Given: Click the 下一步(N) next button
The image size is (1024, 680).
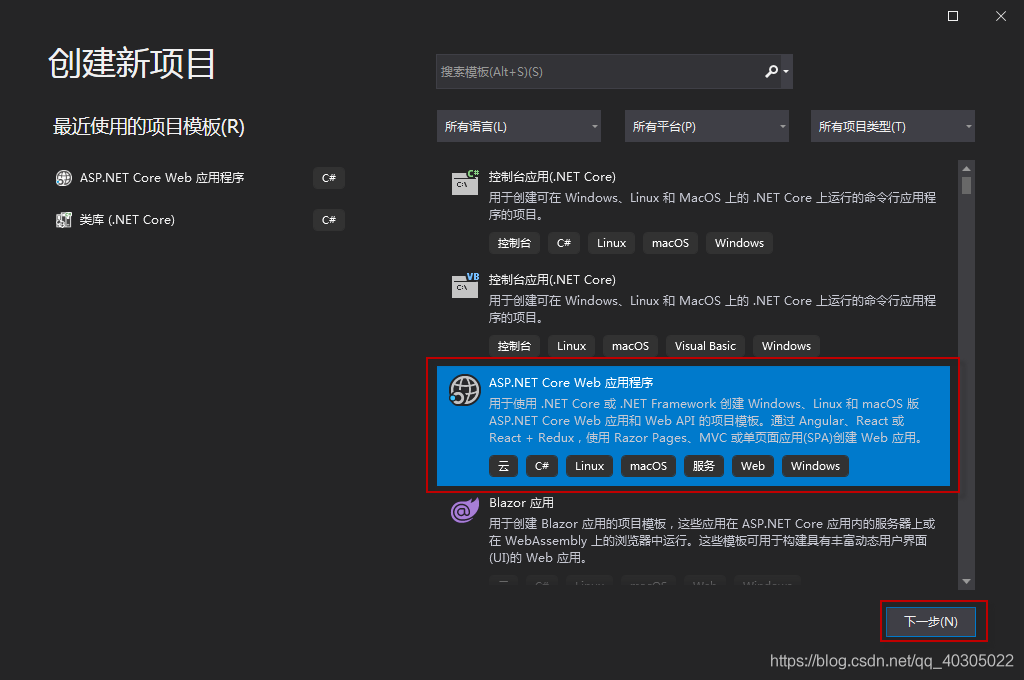Looking at the screenshot, I should [931, 621].
